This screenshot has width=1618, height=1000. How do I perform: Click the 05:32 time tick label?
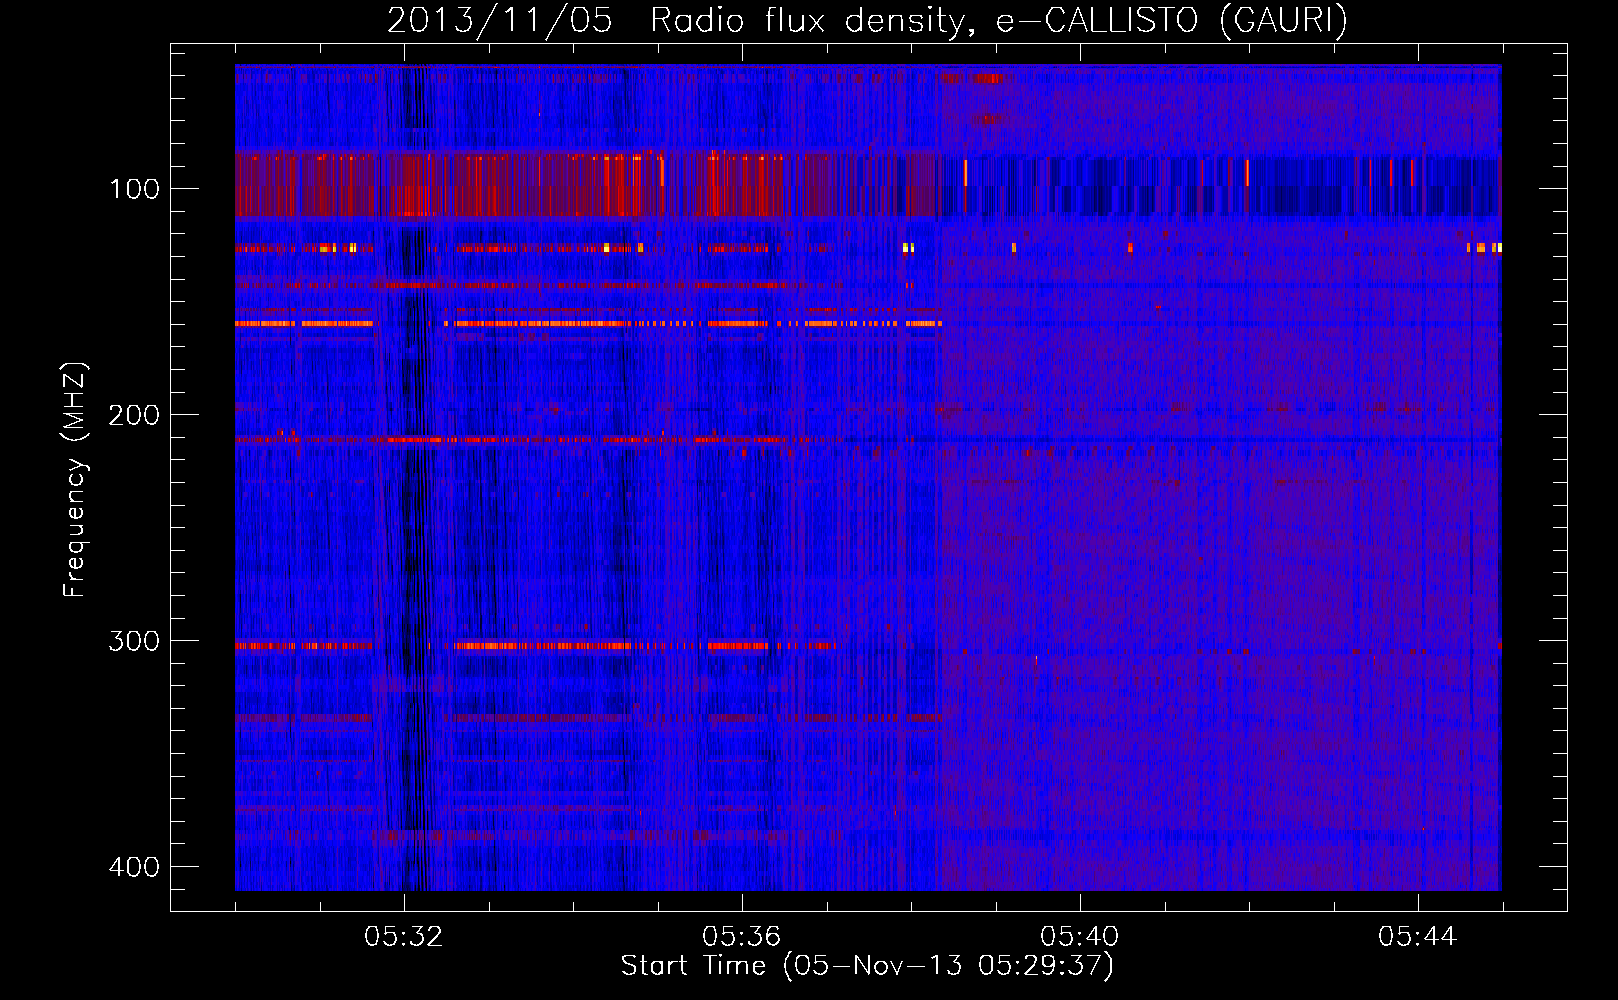click(404, 937)
